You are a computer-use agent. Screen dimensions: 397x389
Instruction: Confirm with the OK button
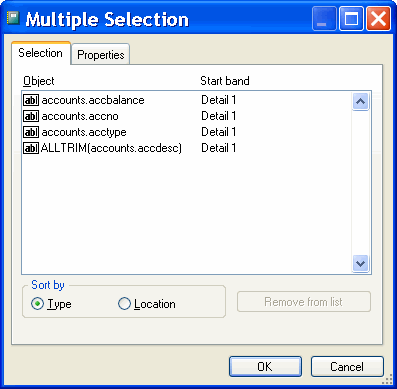265,367
